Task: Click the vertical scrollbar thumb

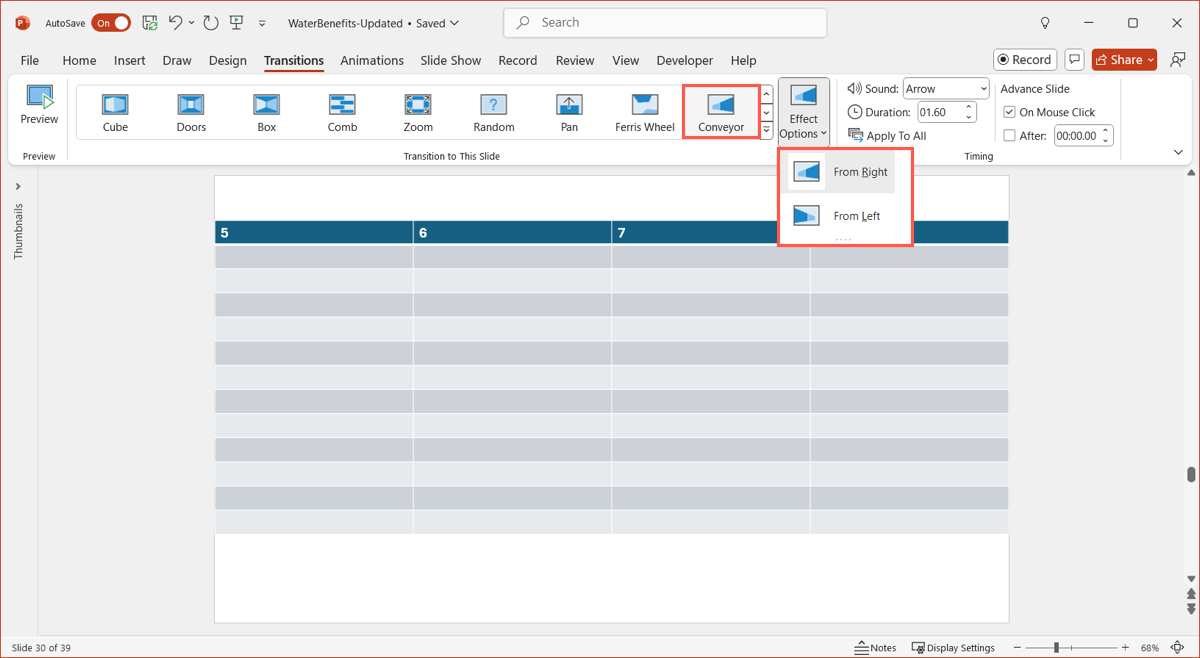Action: coord(1191,474)
